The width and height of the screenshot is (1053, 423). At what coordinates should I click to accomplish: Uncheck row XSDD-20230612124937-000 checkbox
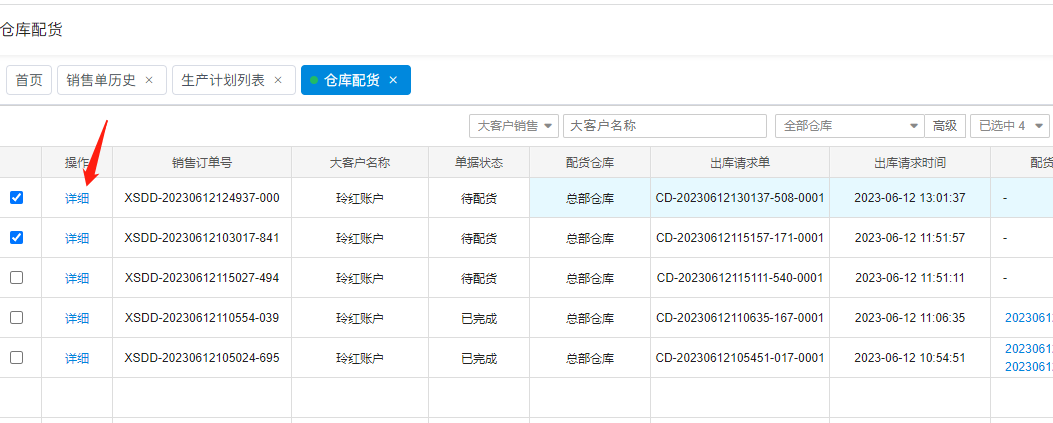[17, 197]
